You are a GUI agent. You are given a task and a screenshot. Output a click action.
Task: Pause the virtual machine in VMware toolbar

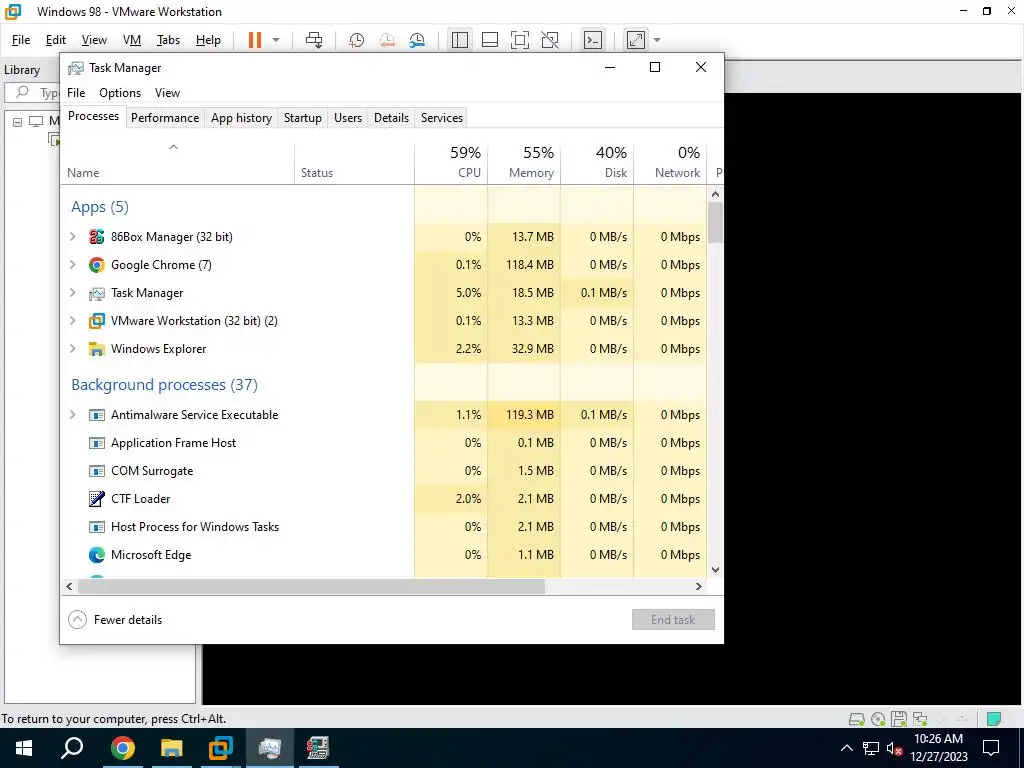point(255,40)
